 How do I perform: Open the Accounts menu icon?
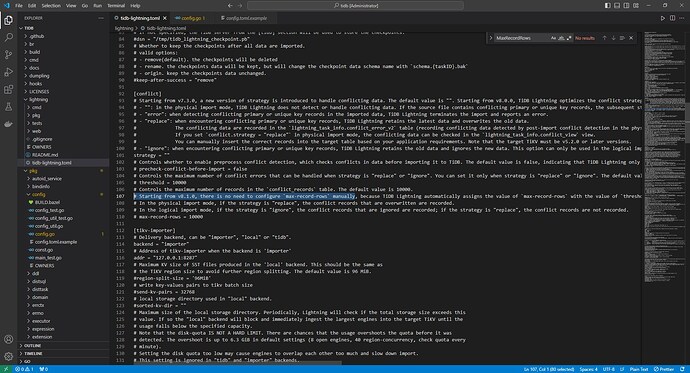[8, 339]
